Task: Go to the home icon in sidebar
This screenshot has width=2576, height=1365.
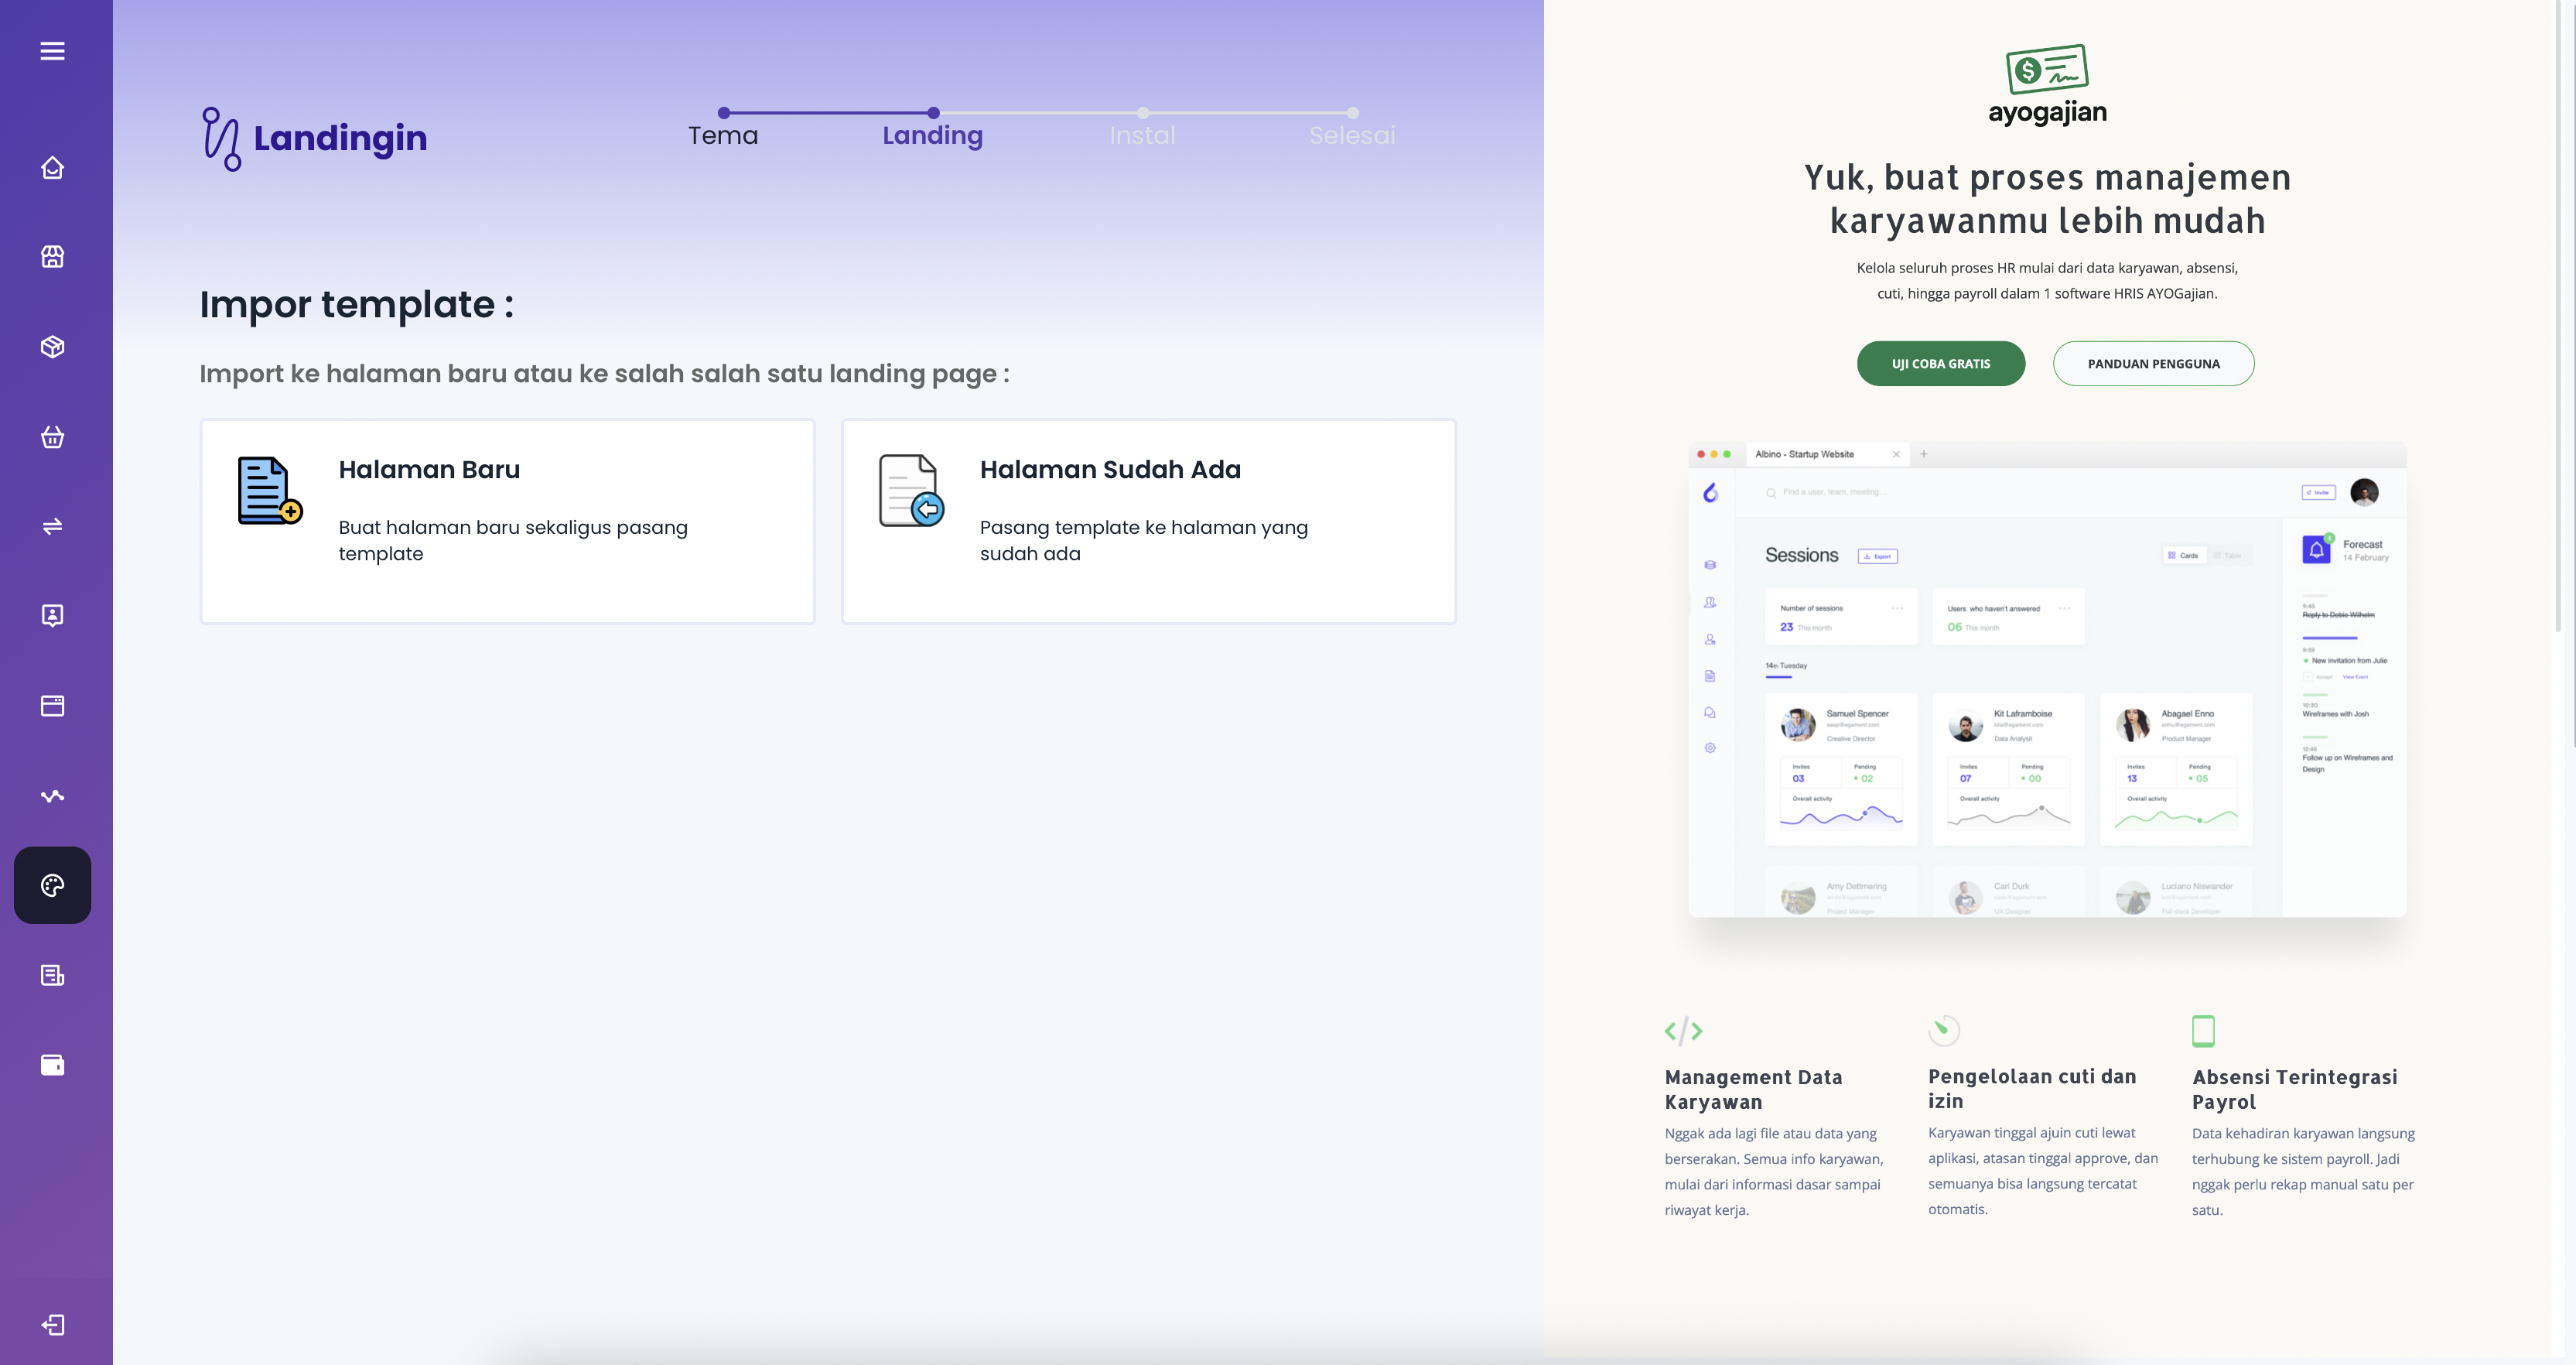Action: pos(52,168)
